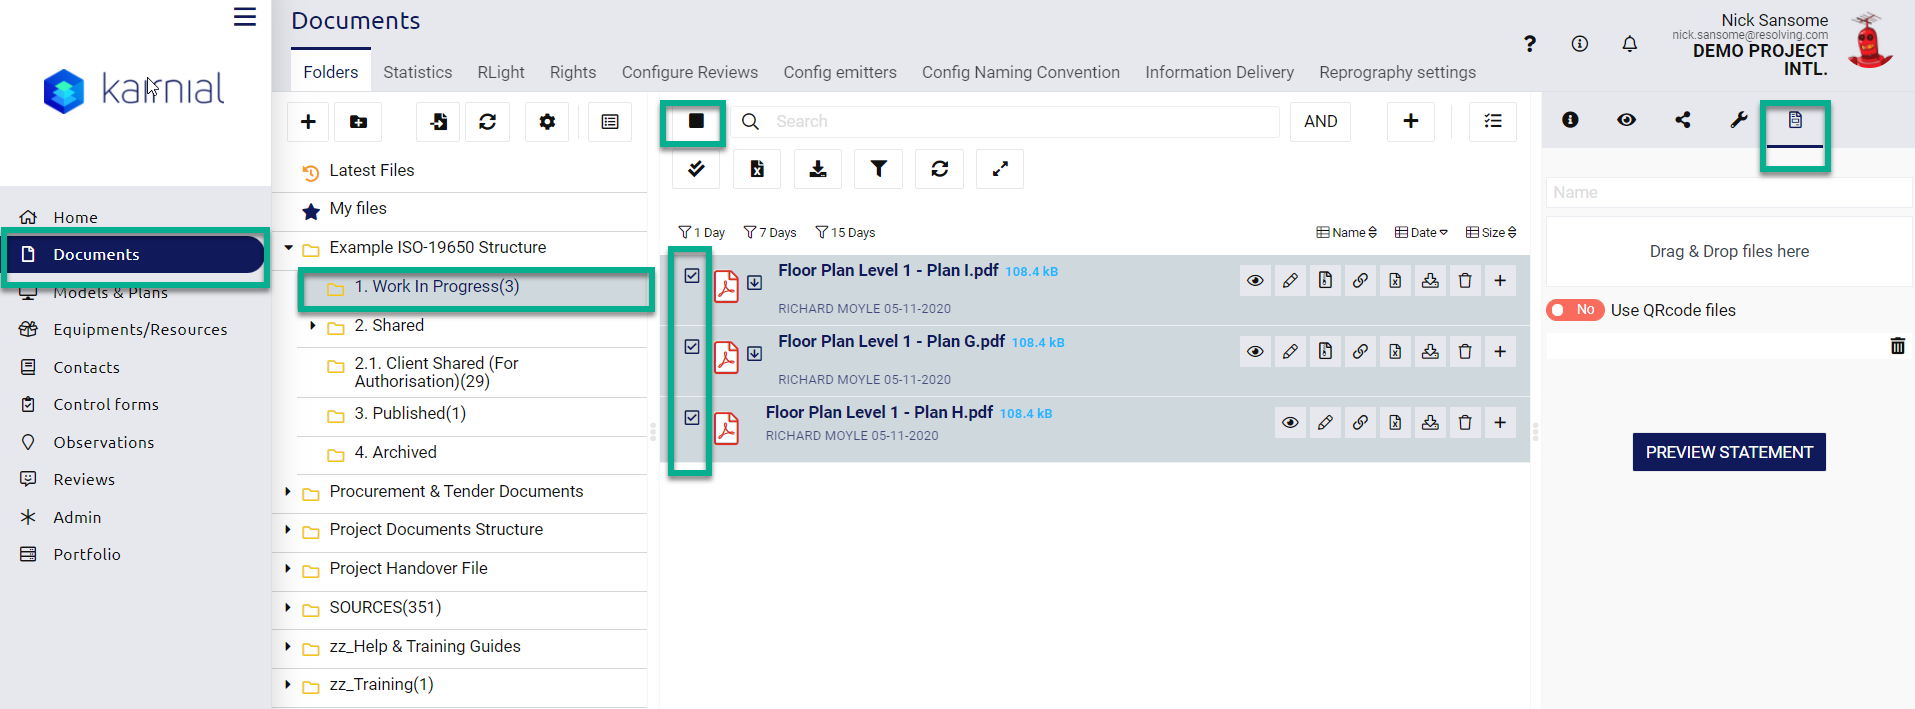This screenshot has height=709, width=1915.
Task: Click the hamburger menu icon
Action: [245, 17]
